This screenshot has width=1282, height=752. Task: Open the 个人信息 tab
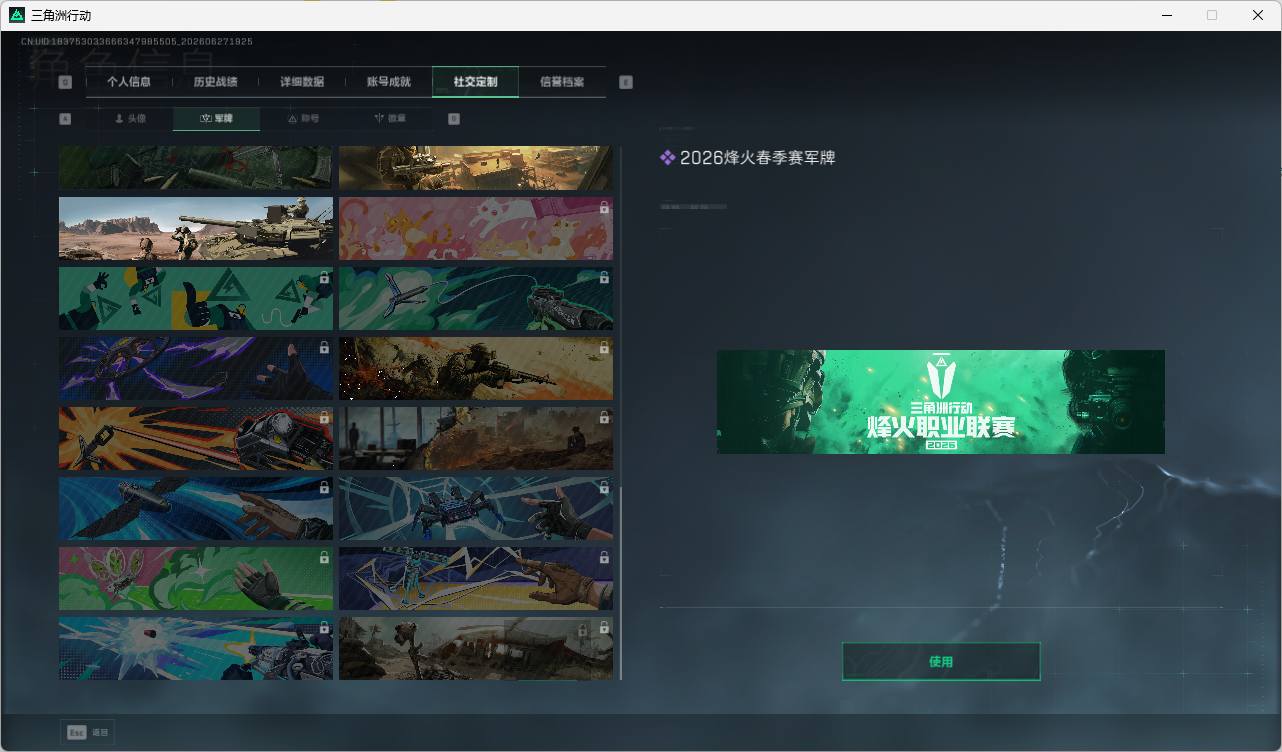click(128, 82)
